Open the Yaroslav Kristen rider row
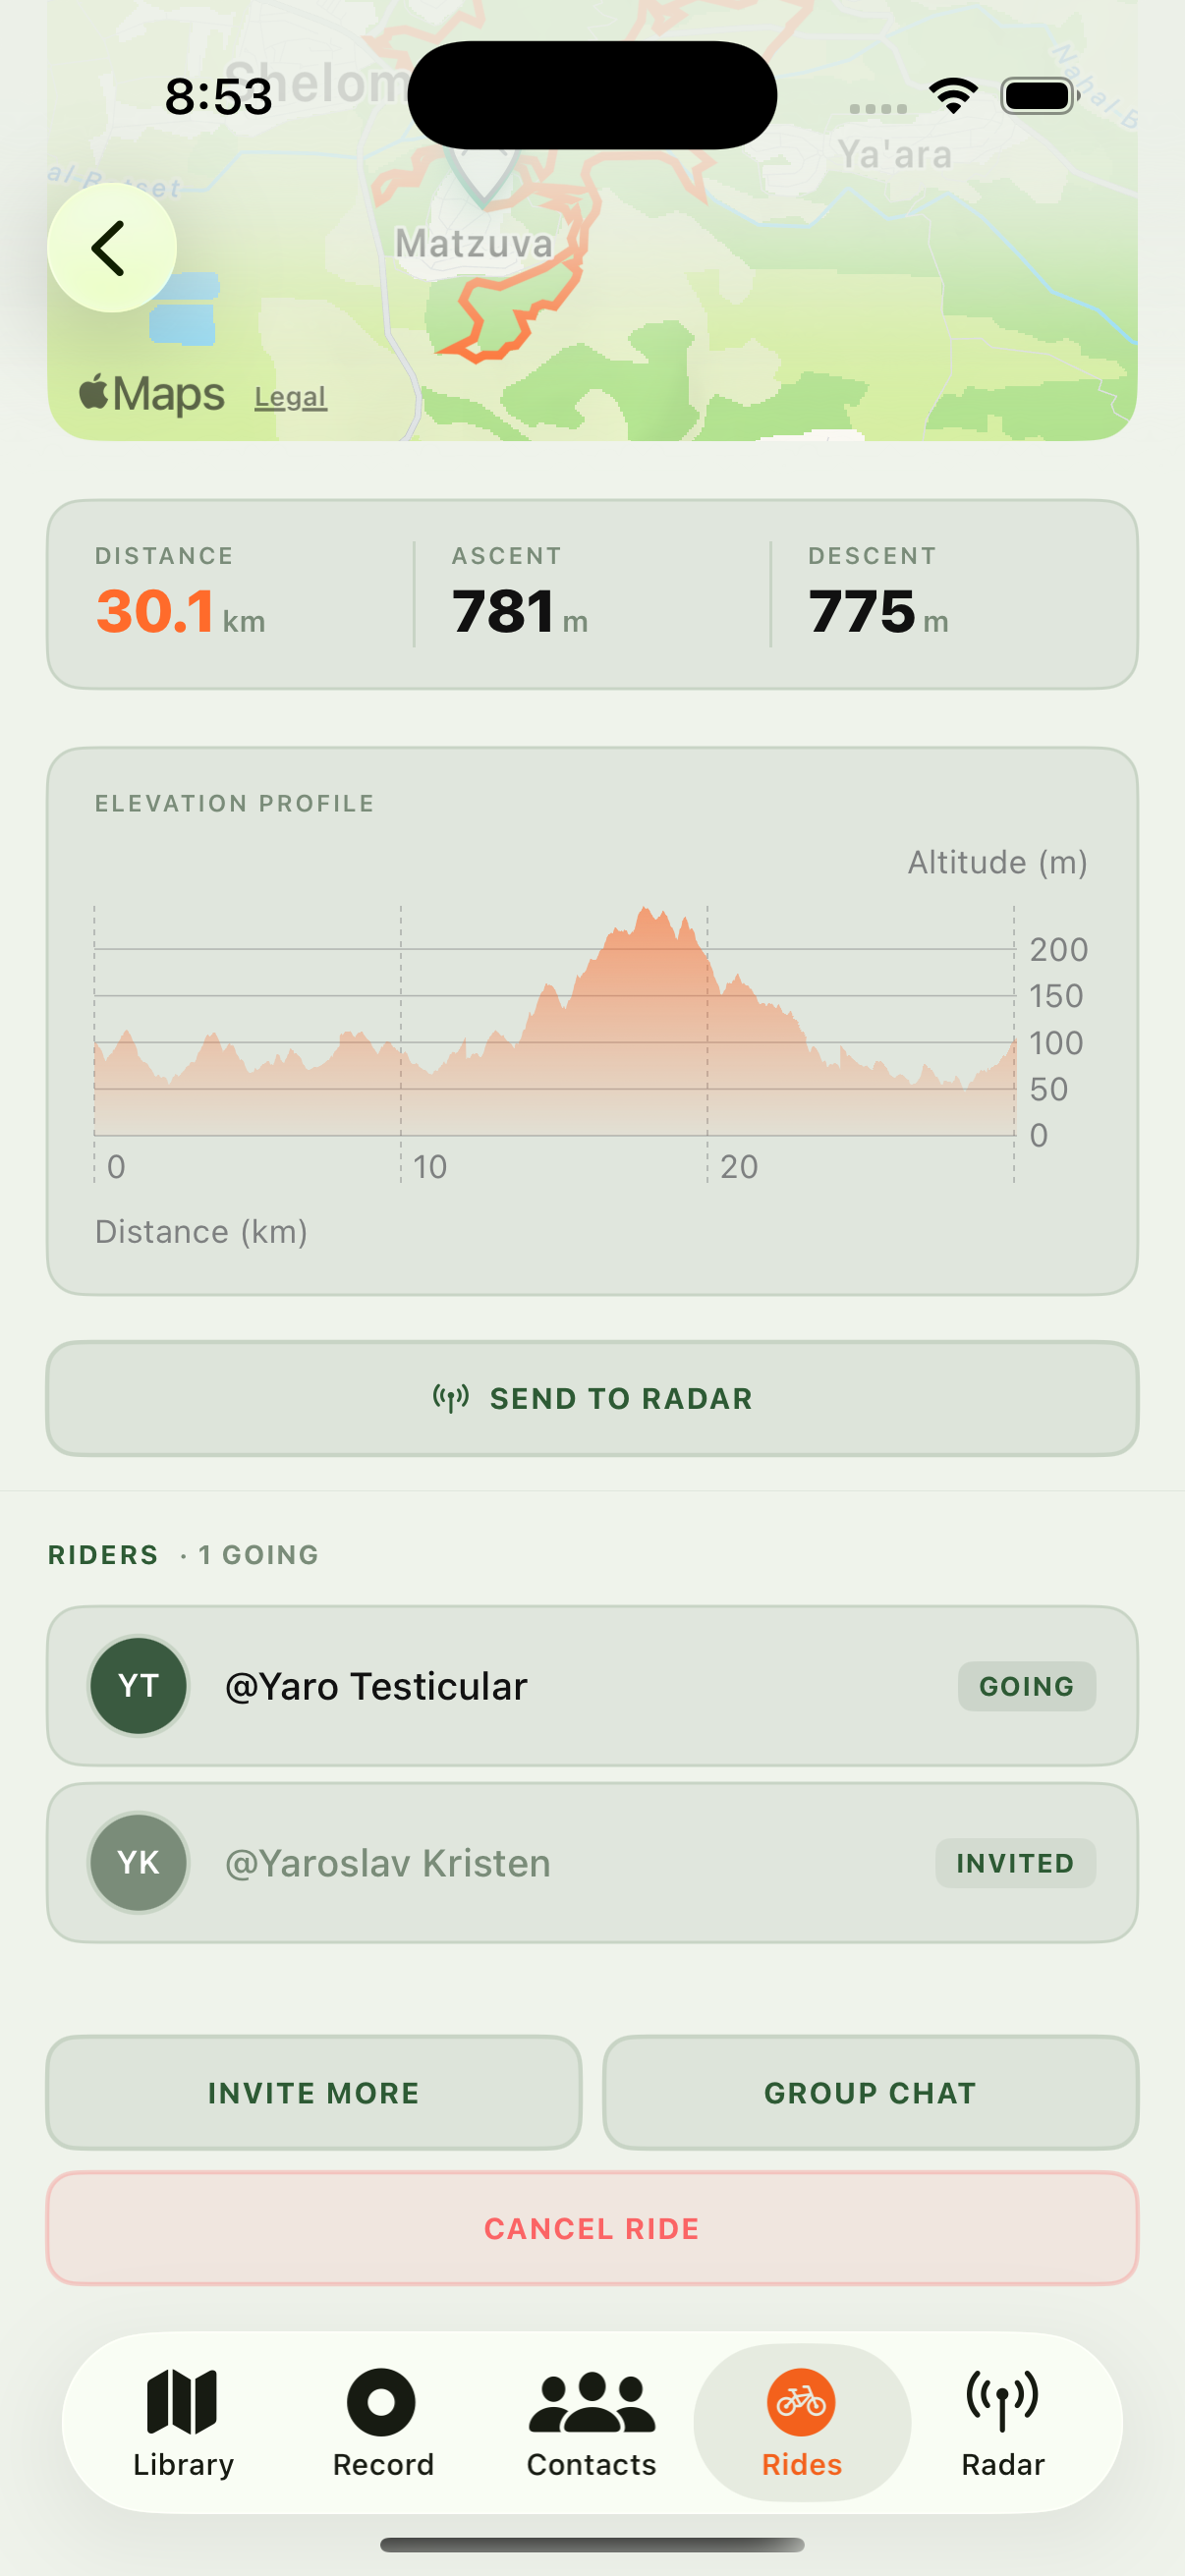 point(560,1863)
